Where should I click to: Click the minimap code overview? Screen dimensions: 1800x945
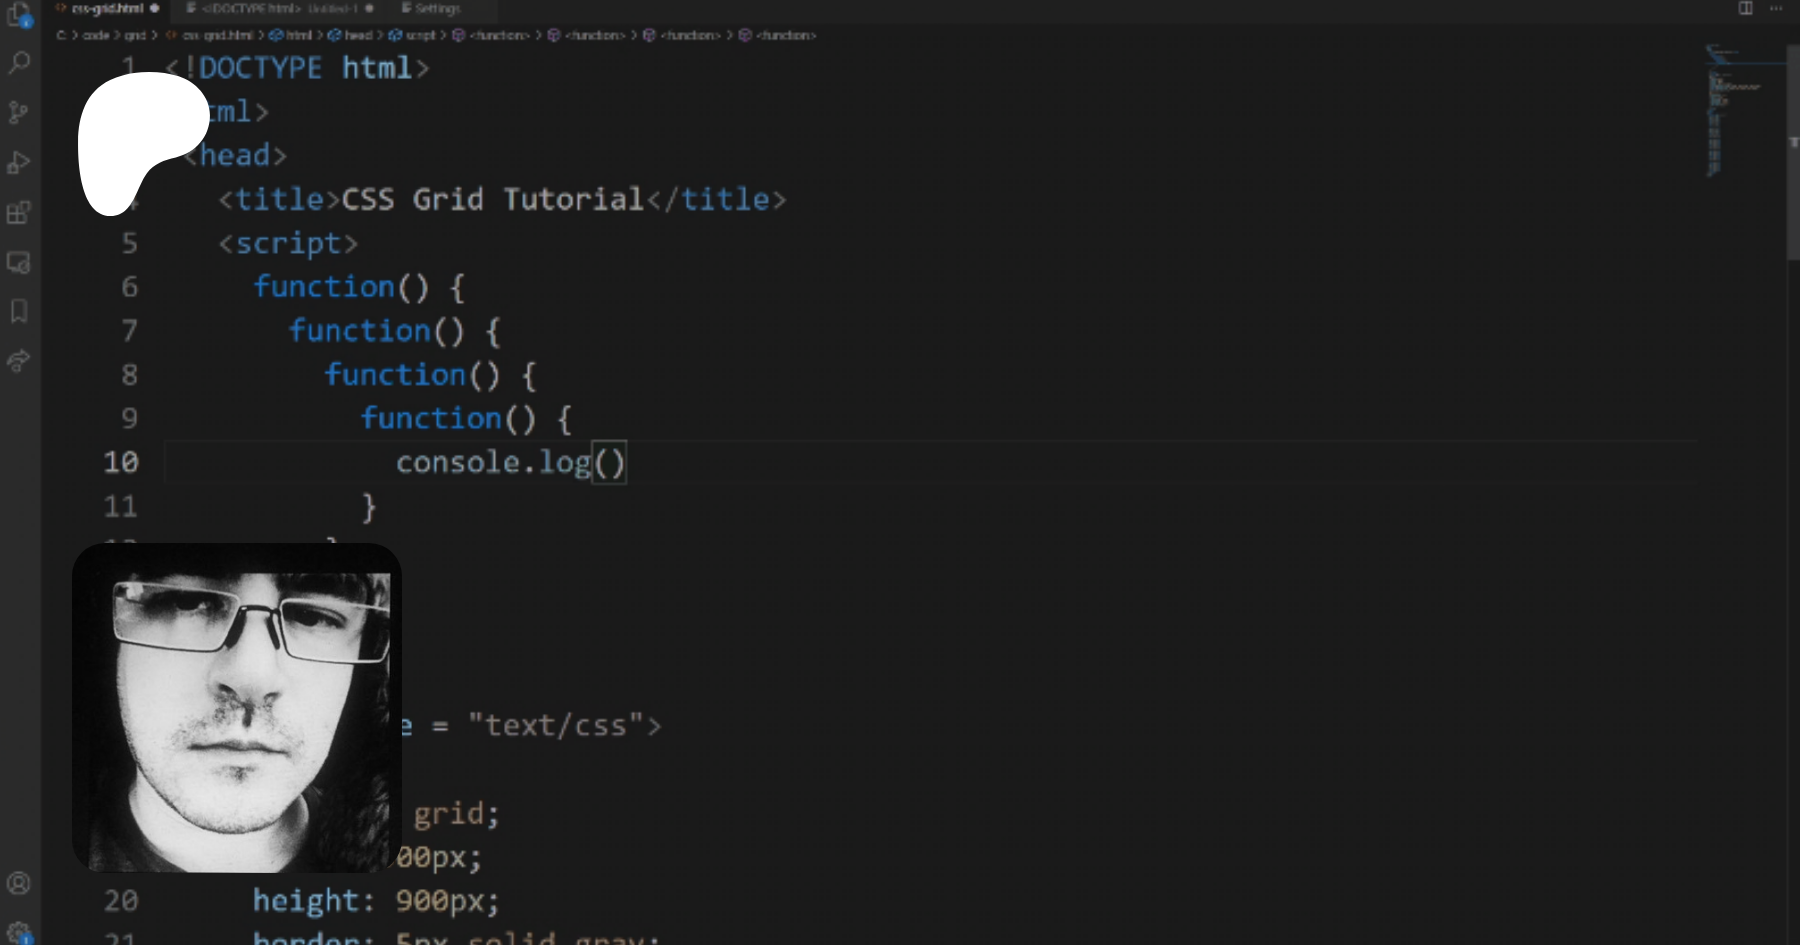[1735, 110]
